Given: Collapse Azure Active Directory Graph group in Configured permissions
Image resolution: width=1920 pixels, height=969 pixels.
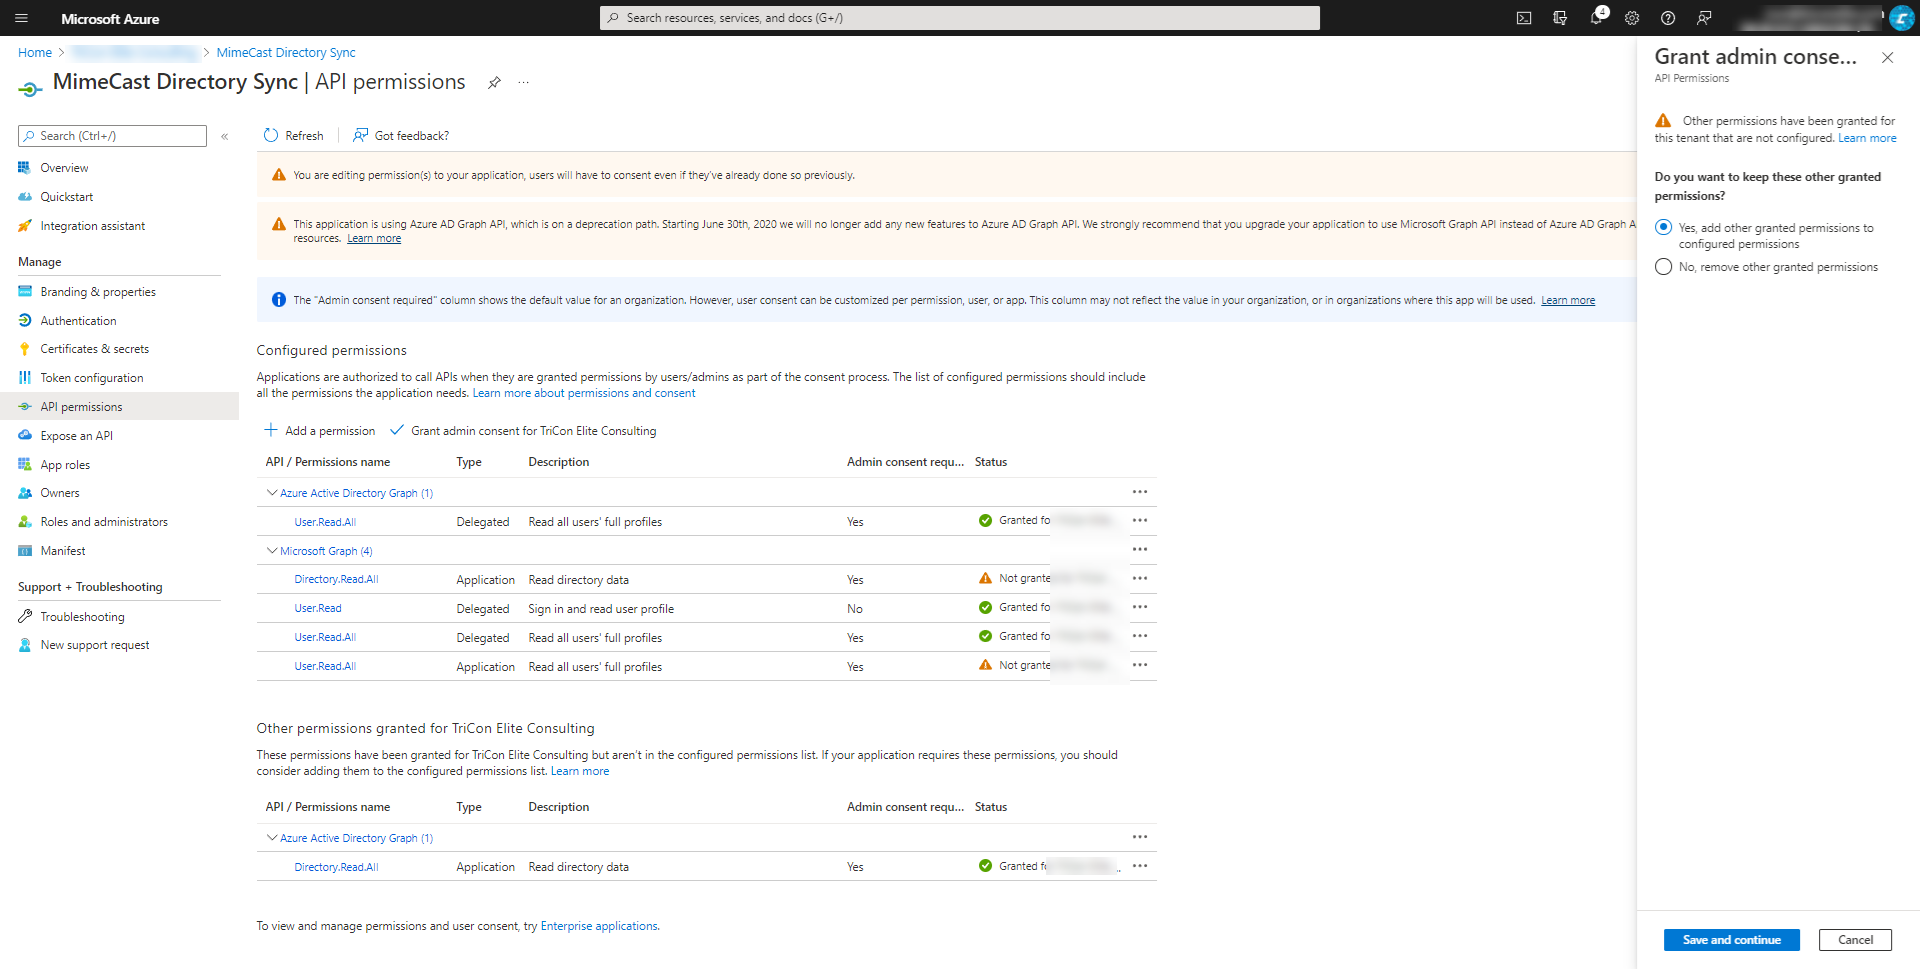Looking at the screenshot, I should pos(271,493).
